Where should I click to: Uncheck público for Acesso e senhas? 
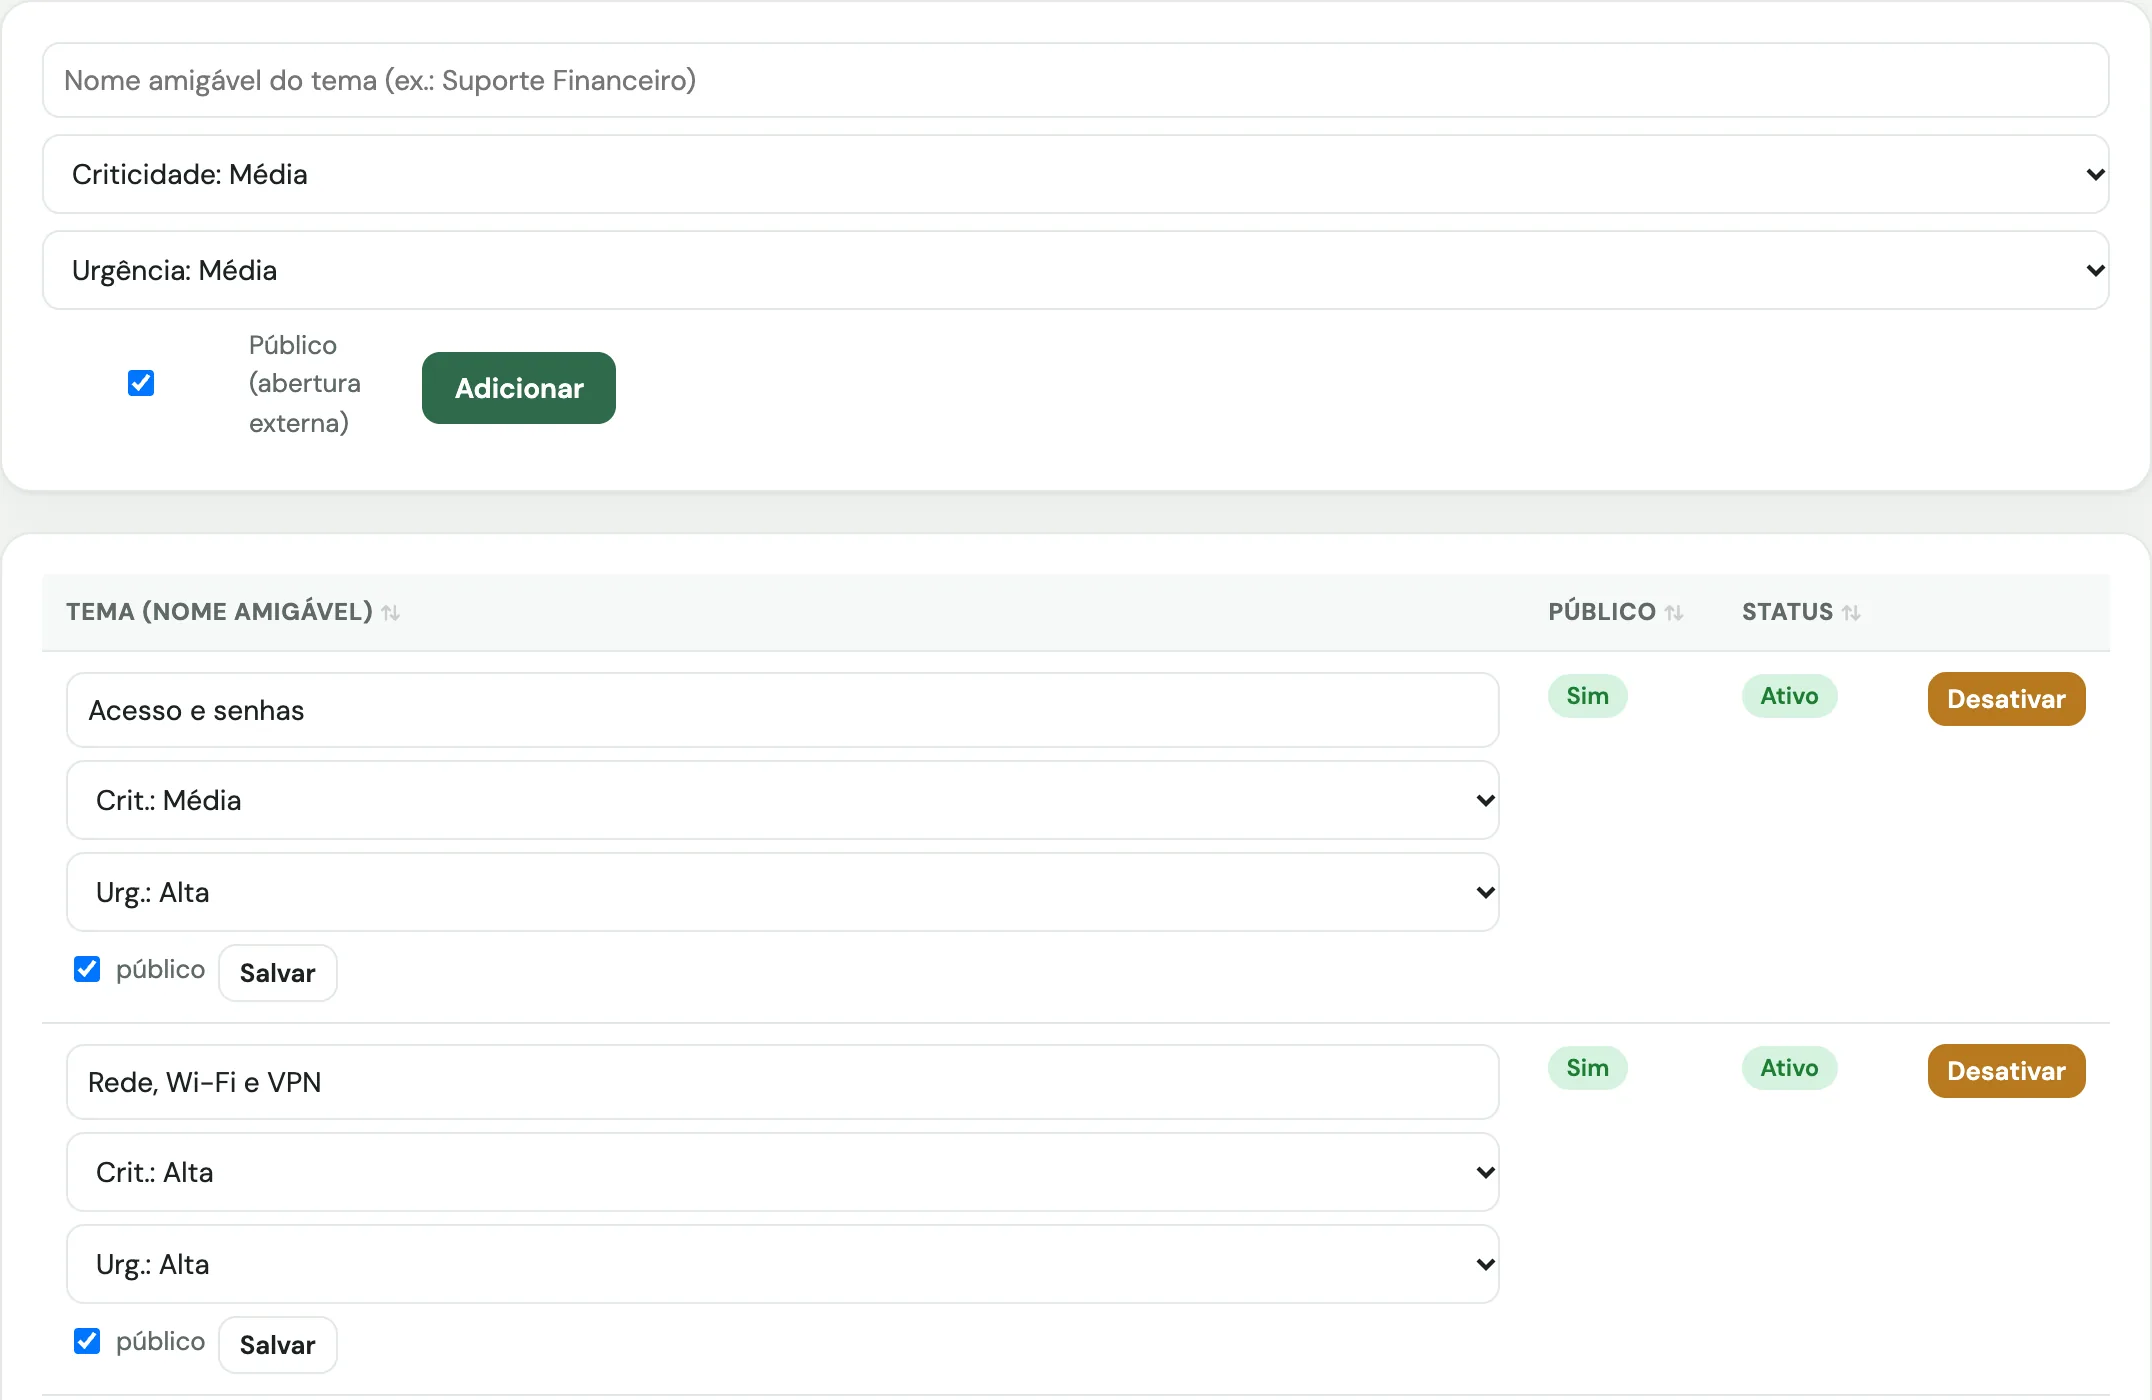(x=87, y=969)
